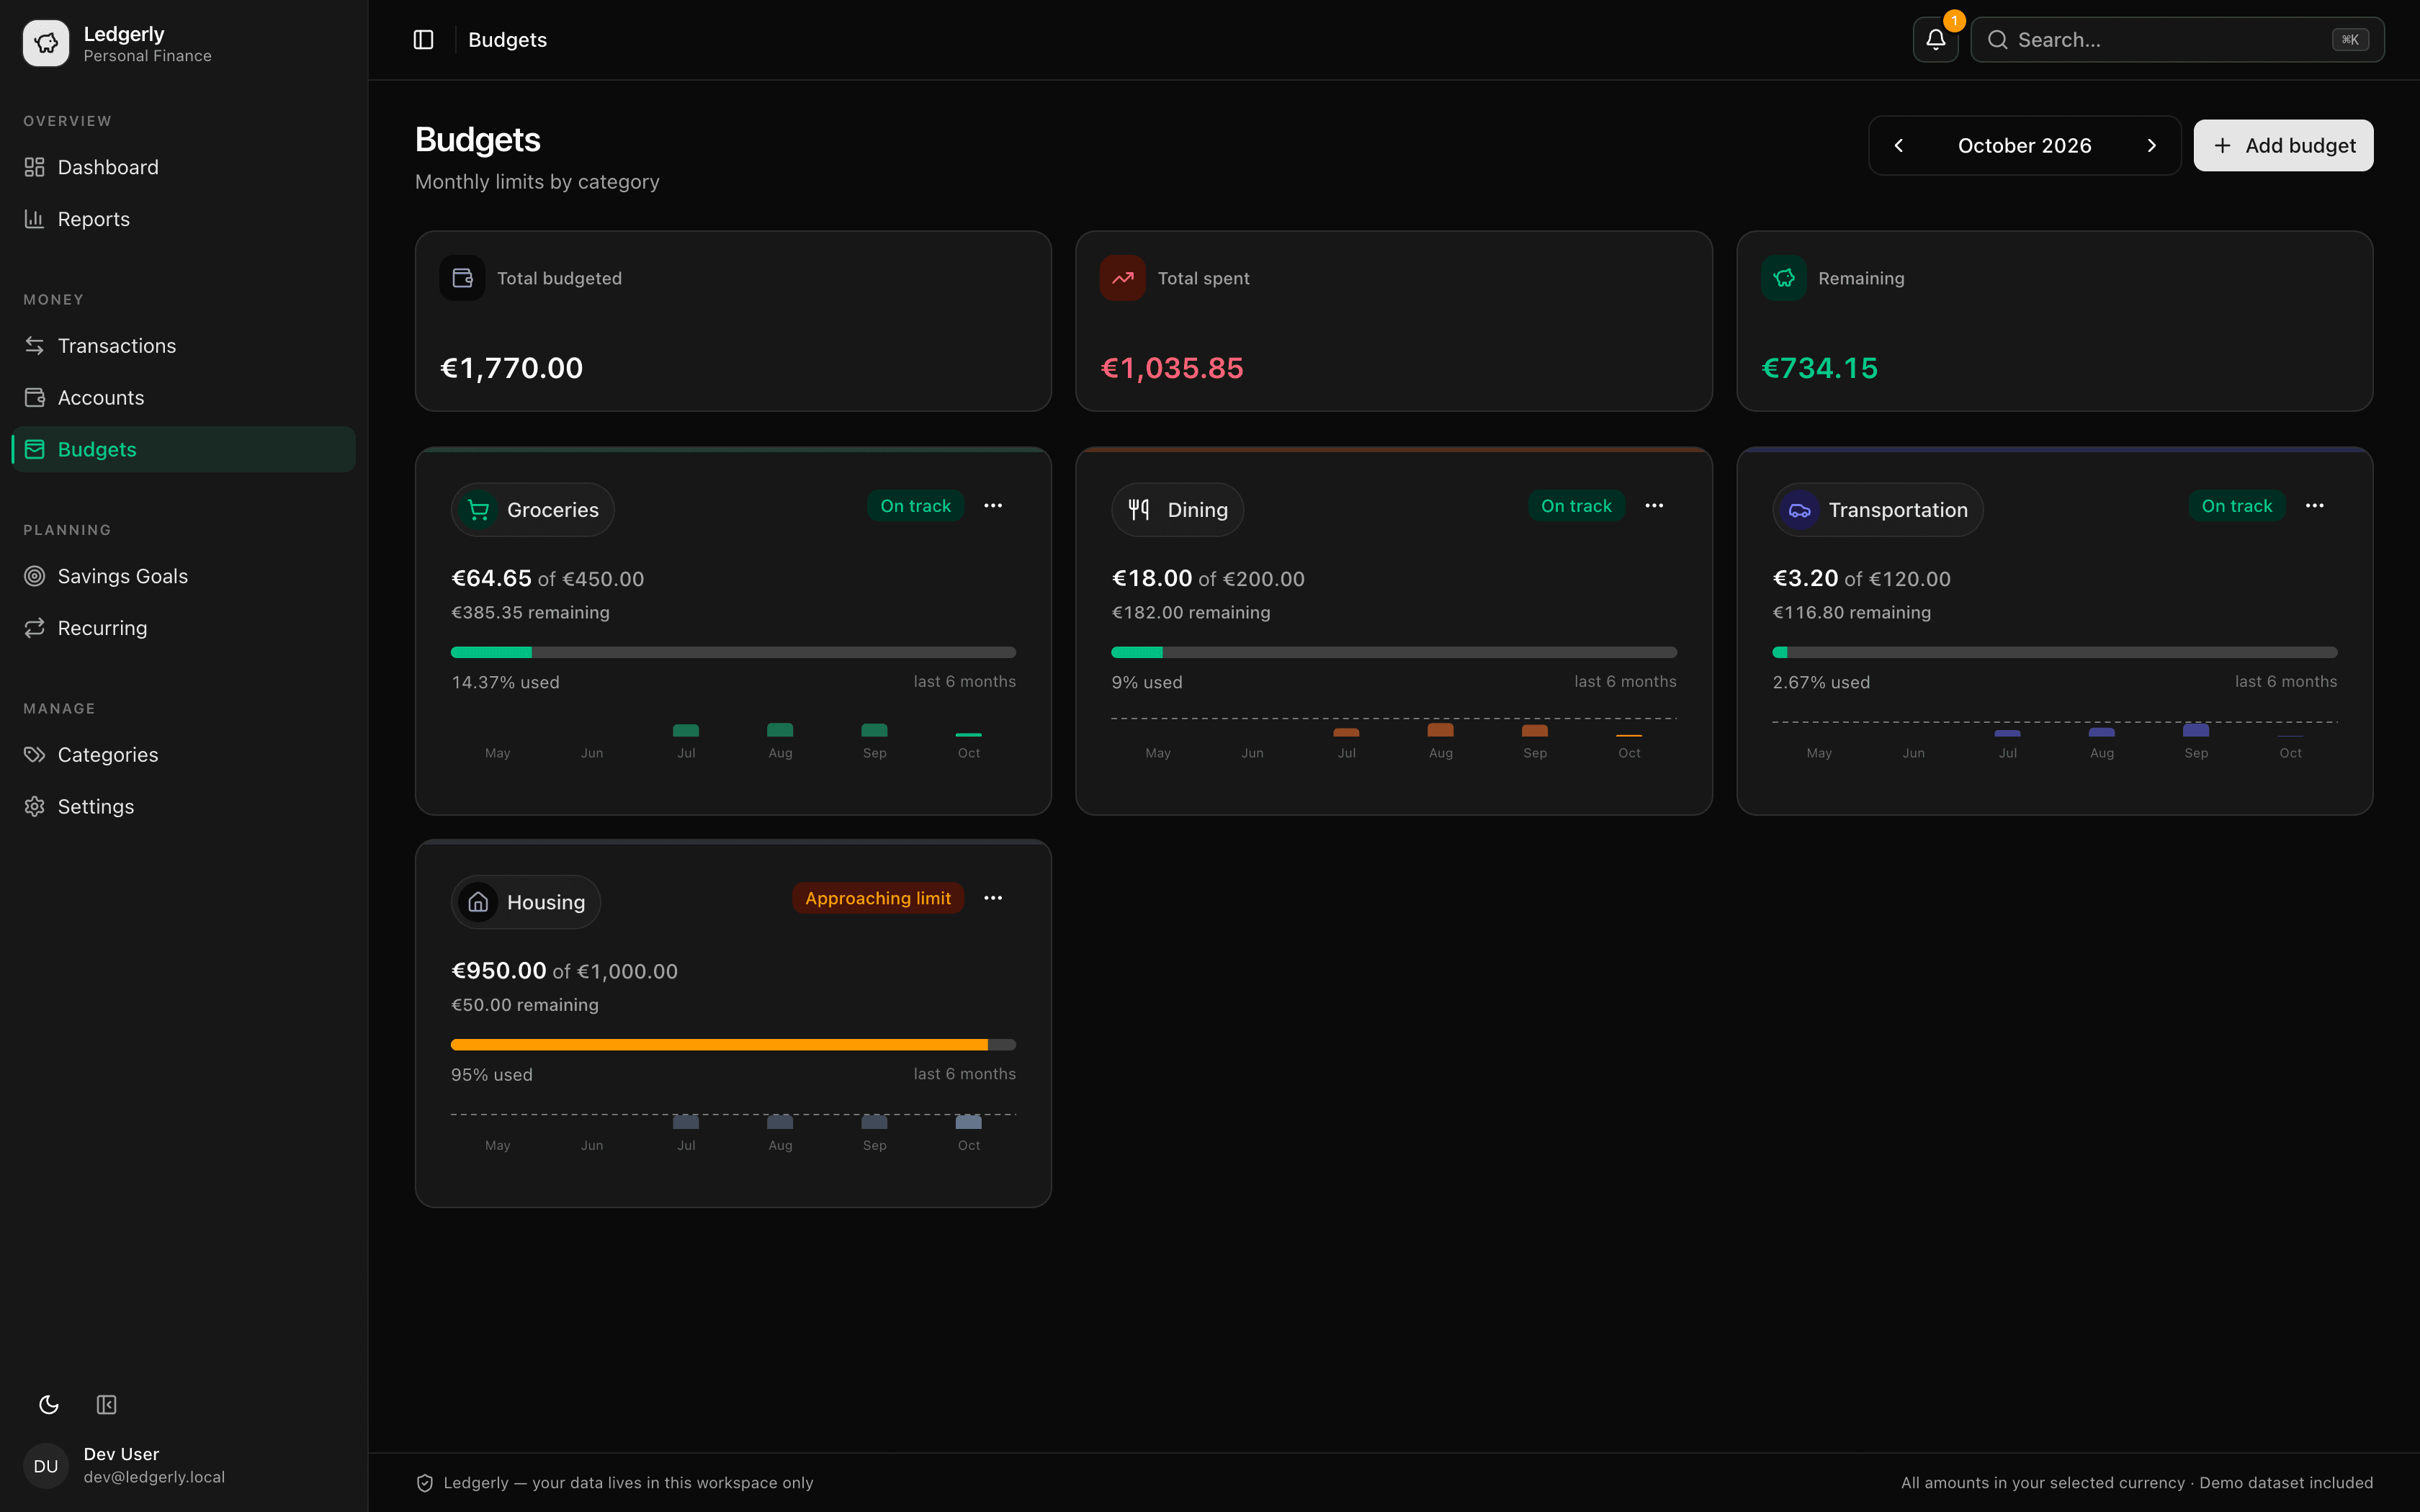Open the Housing budget options menu
The width and height of the screenshot is (2420, 1512).
pos(993,898)
